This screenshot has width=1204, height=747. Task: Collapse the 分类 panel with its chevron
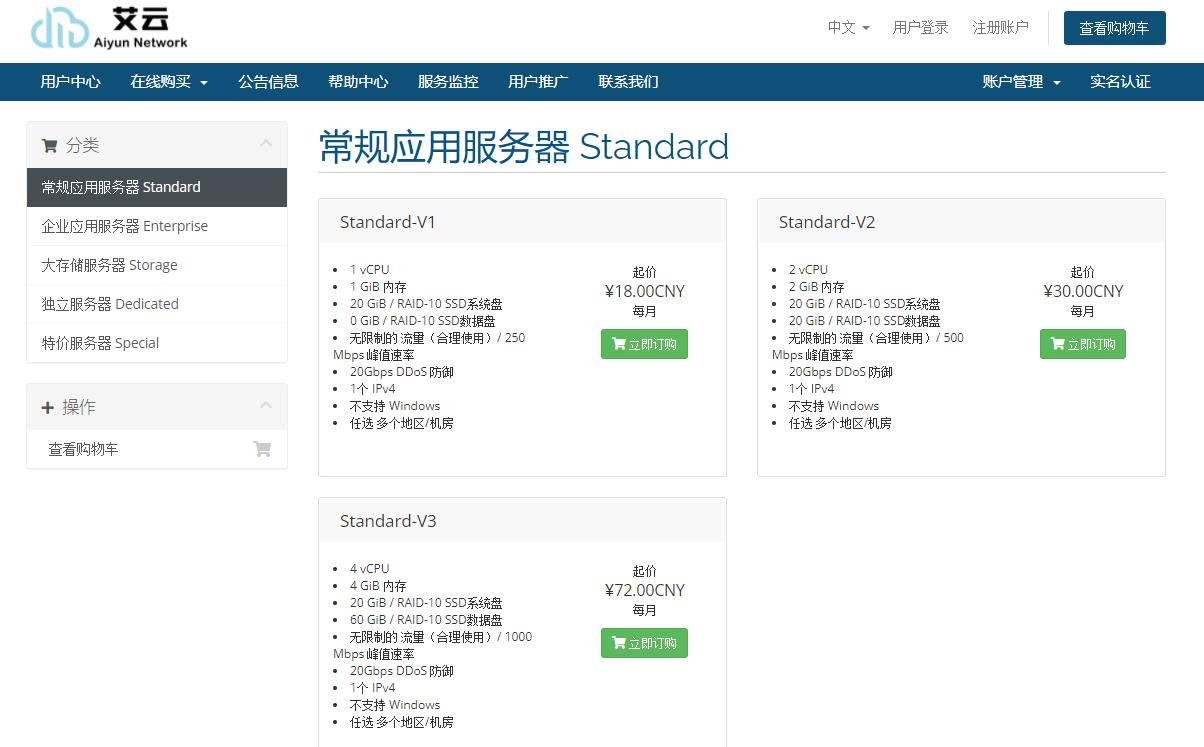[x=266, y=144]
